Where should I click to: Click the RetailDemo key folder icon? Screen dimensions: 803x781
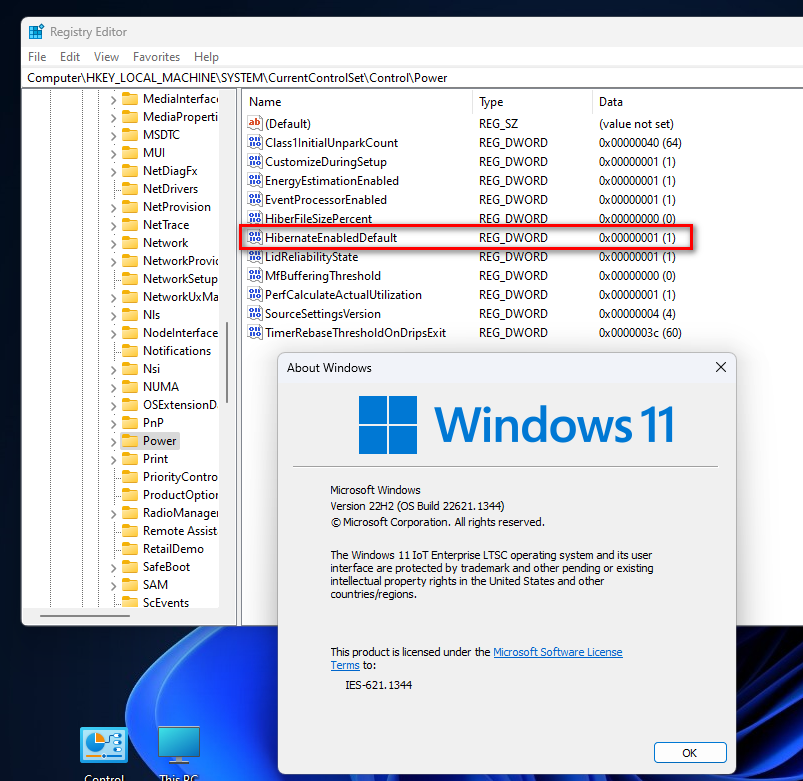(x=130, y=548)
